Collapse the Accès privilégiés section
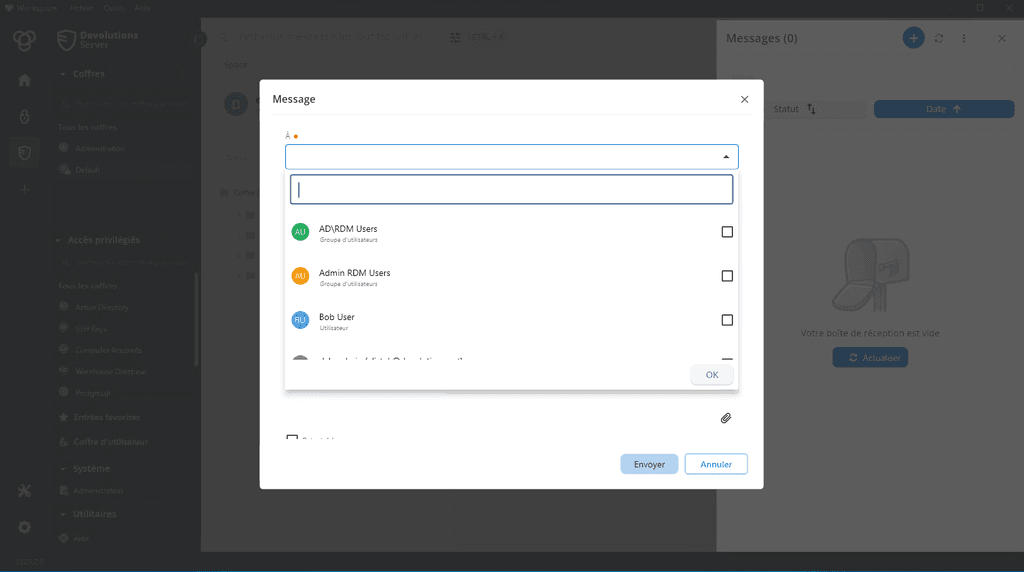Screen dimensions: 1024x572 (x=60, y=240)
